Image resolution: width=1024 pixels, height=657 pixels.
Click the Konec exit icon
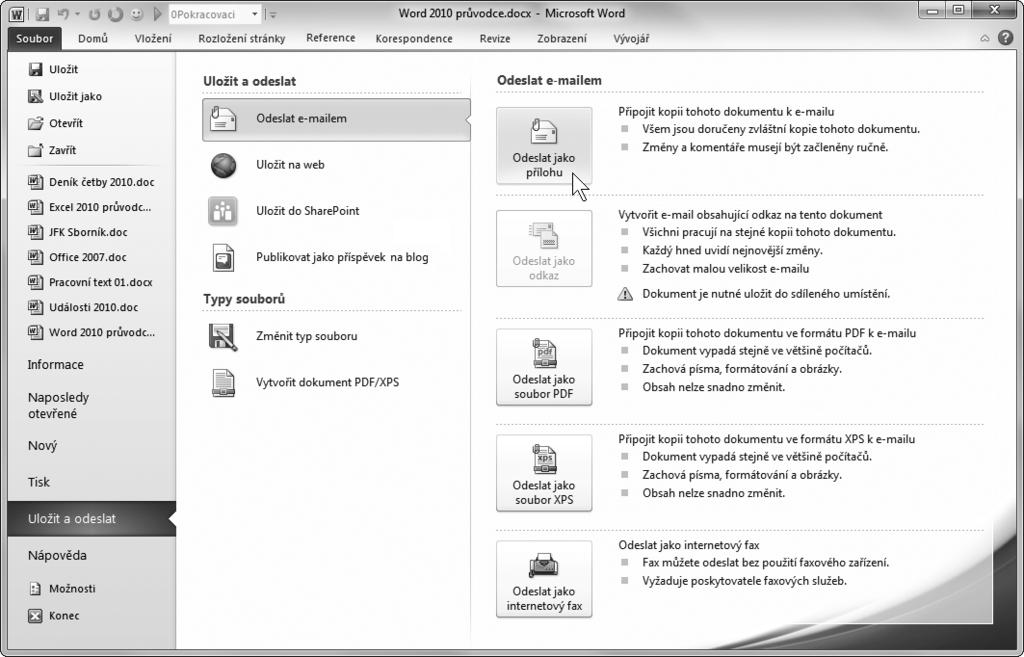[35, 615]
